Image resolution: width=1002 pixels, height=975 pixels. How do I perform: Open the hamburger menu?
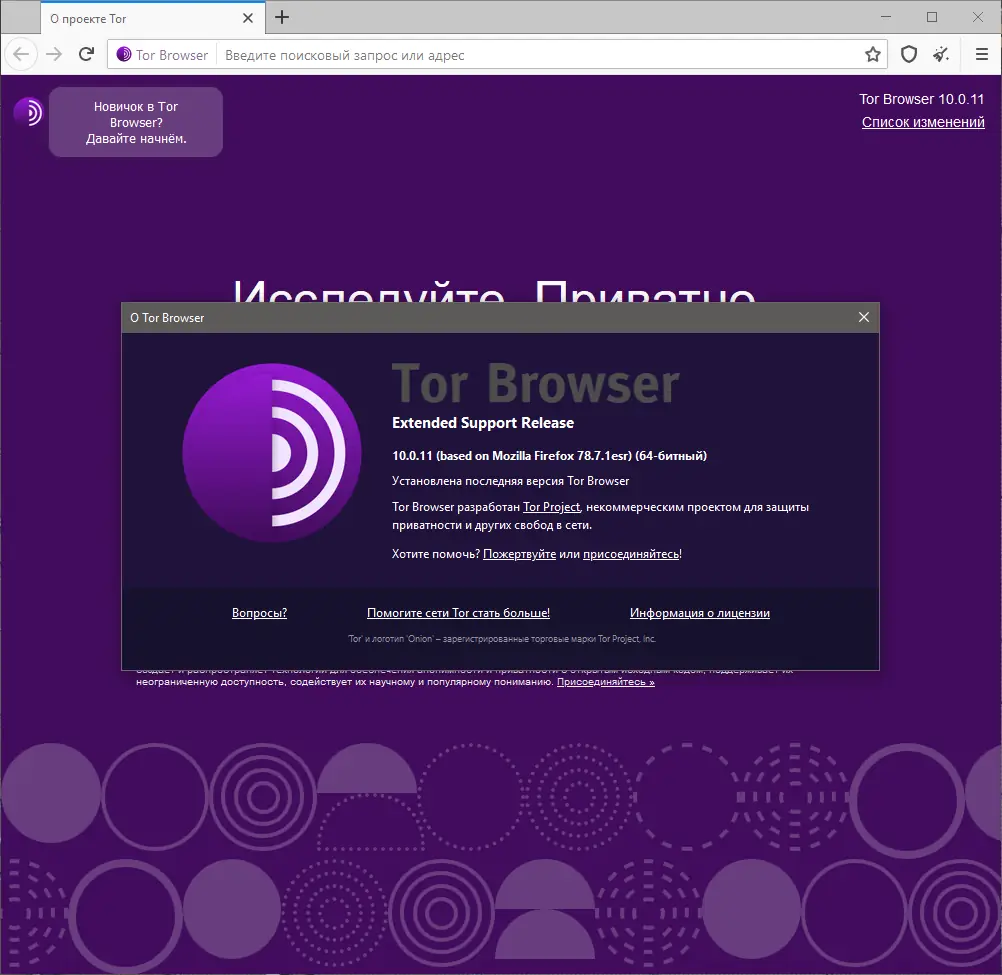(x=981, y=54)
